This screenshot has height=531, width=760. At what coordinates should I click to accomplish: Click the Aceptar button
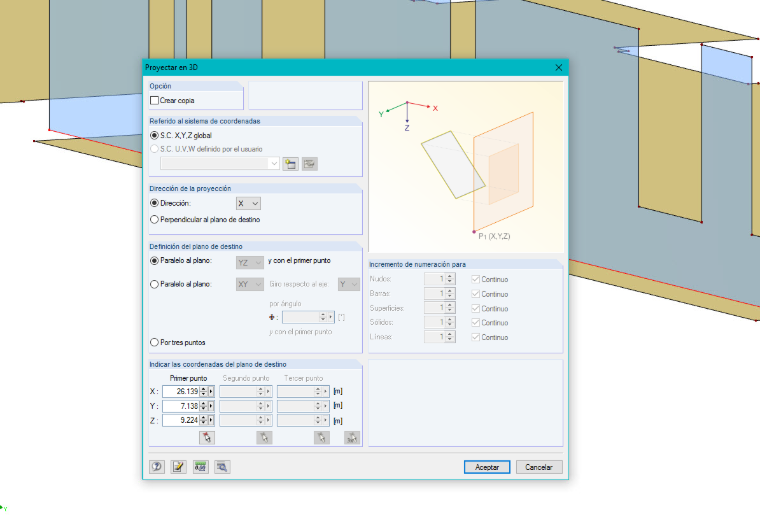click(487, 467)
